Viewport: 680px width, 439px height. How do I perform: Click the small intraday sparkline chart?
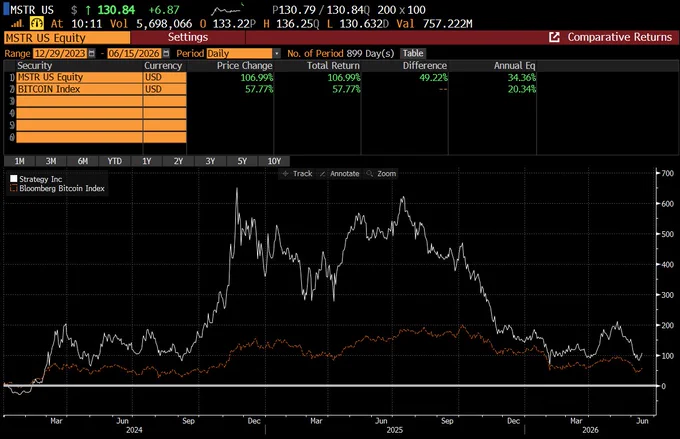(x=227, y=10)
